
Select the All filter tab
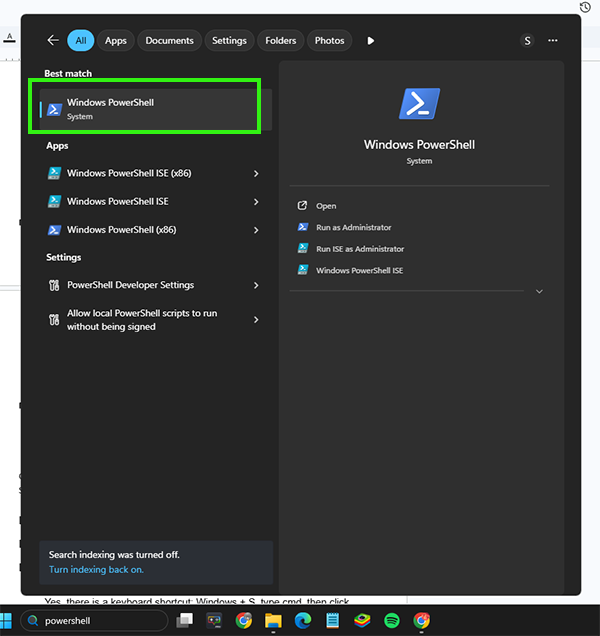pyautogui.click(x=81, y=41)
